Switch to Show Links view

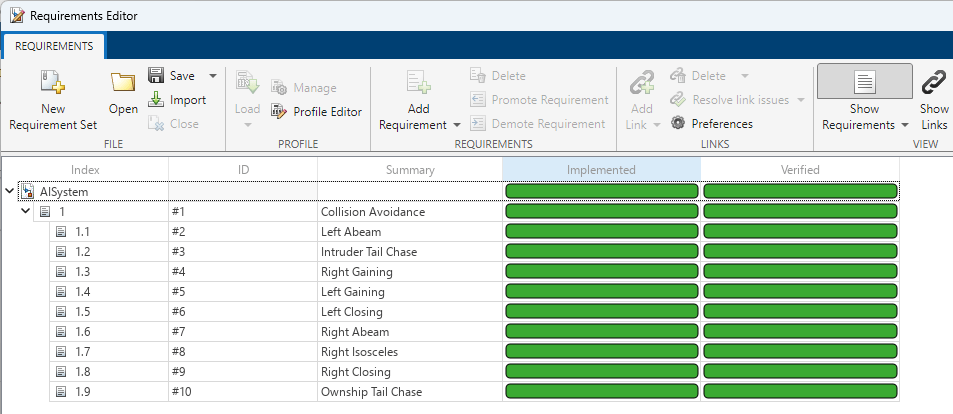coord(934,100)
